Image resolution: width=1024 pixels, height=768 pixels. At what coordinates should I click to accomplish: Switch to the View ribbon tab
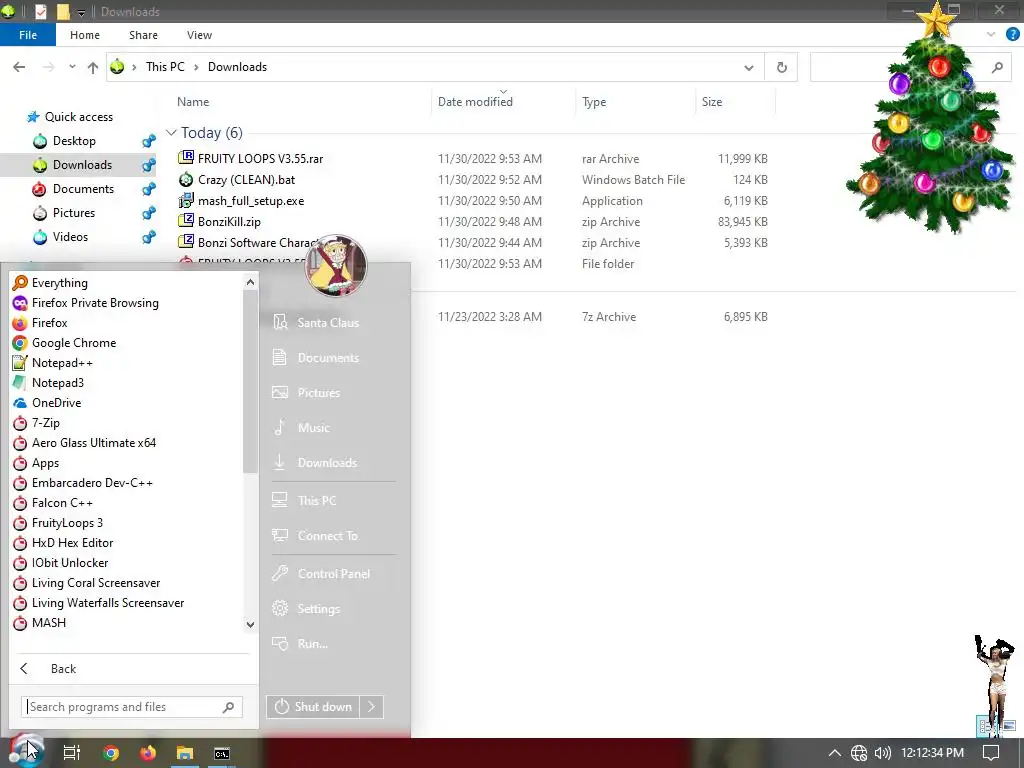click(x=199, y=35)
